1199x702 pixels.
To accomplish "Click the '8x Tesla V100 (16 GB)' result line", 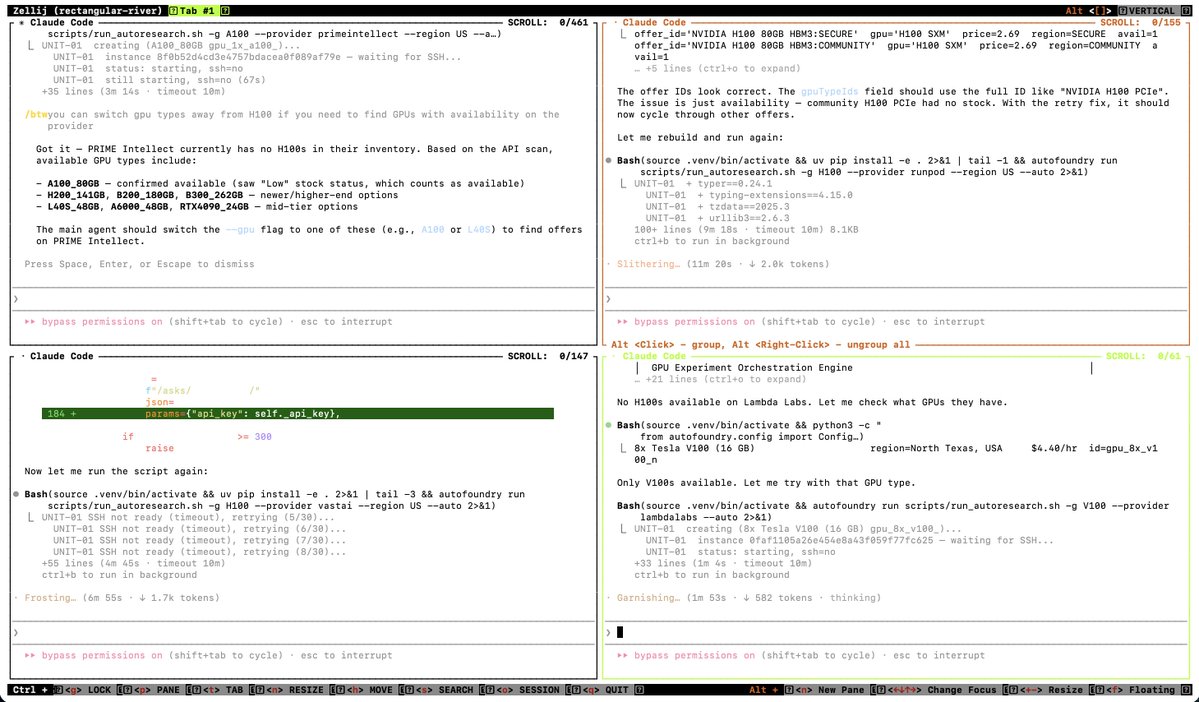I will pyautogui.click(x=895, y=448).
